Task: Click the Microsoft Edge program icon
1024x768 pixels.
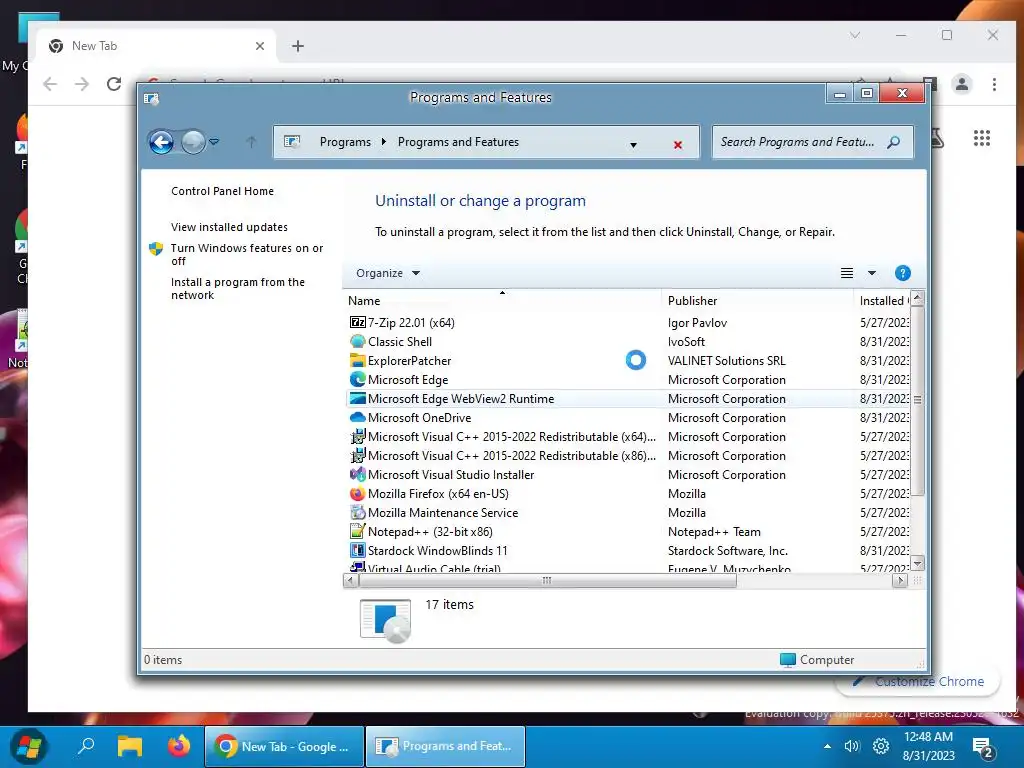Action: pyautogui.click(x=357, y=379)
